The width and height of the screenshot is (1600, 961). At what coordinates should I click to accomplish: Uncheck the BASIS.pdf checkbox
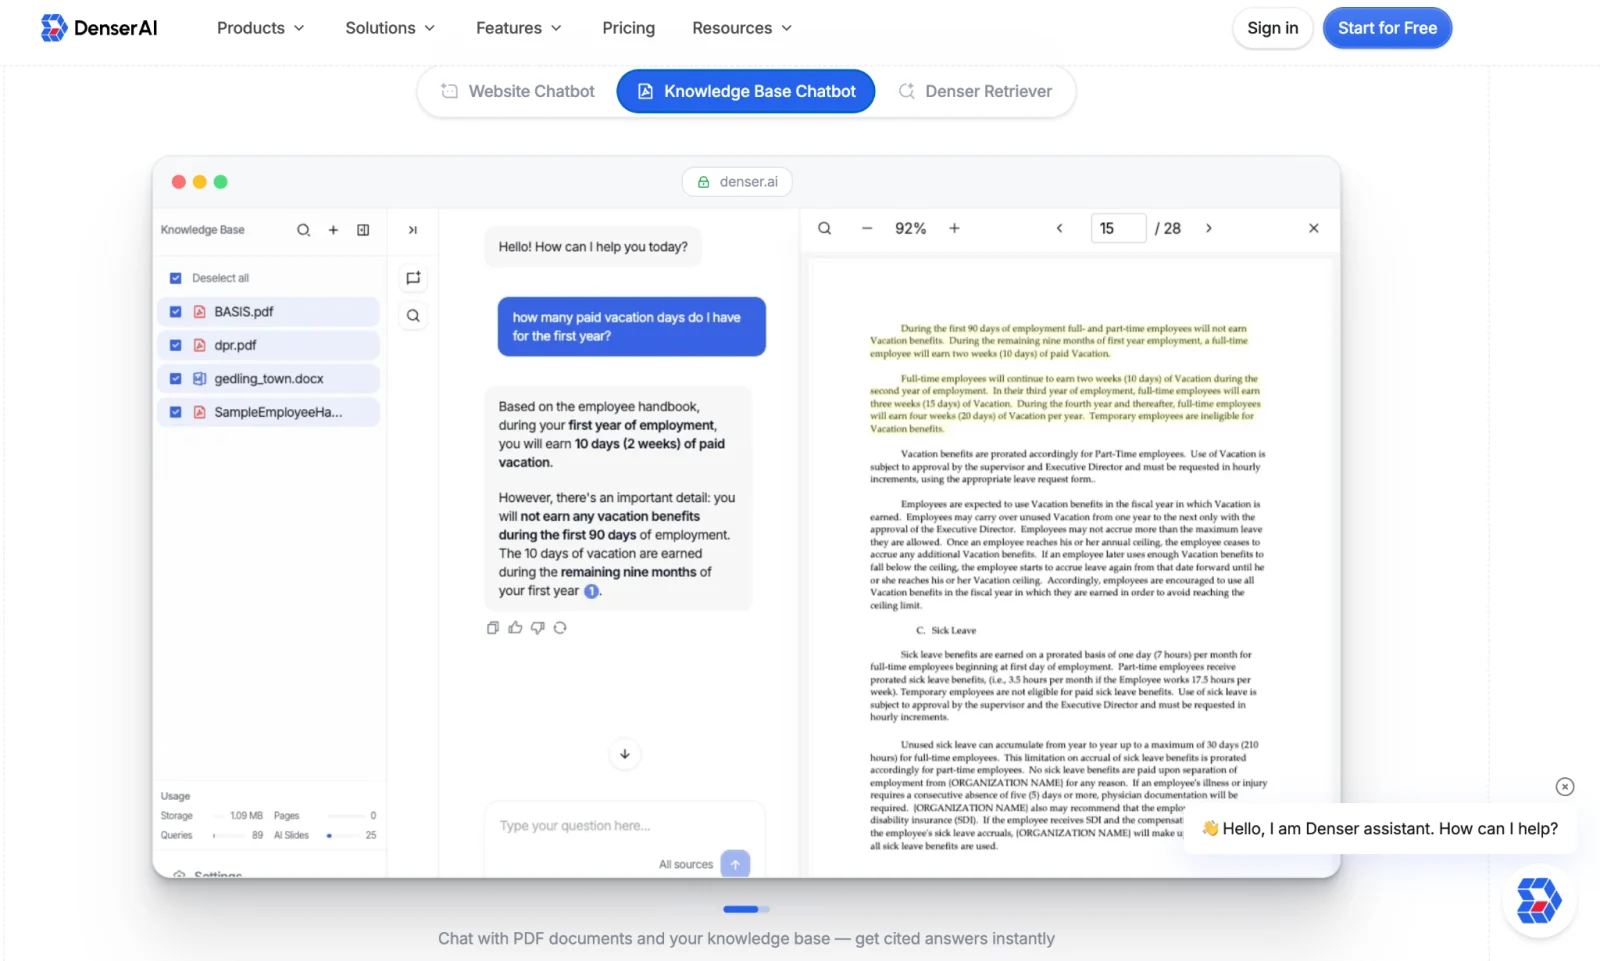[x=176, y=312]
